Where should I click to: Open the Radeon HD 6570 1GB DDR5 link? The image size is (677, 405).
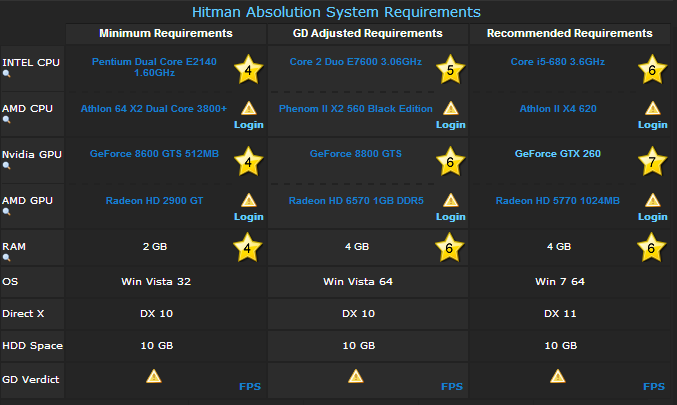[x=356, y=201]
